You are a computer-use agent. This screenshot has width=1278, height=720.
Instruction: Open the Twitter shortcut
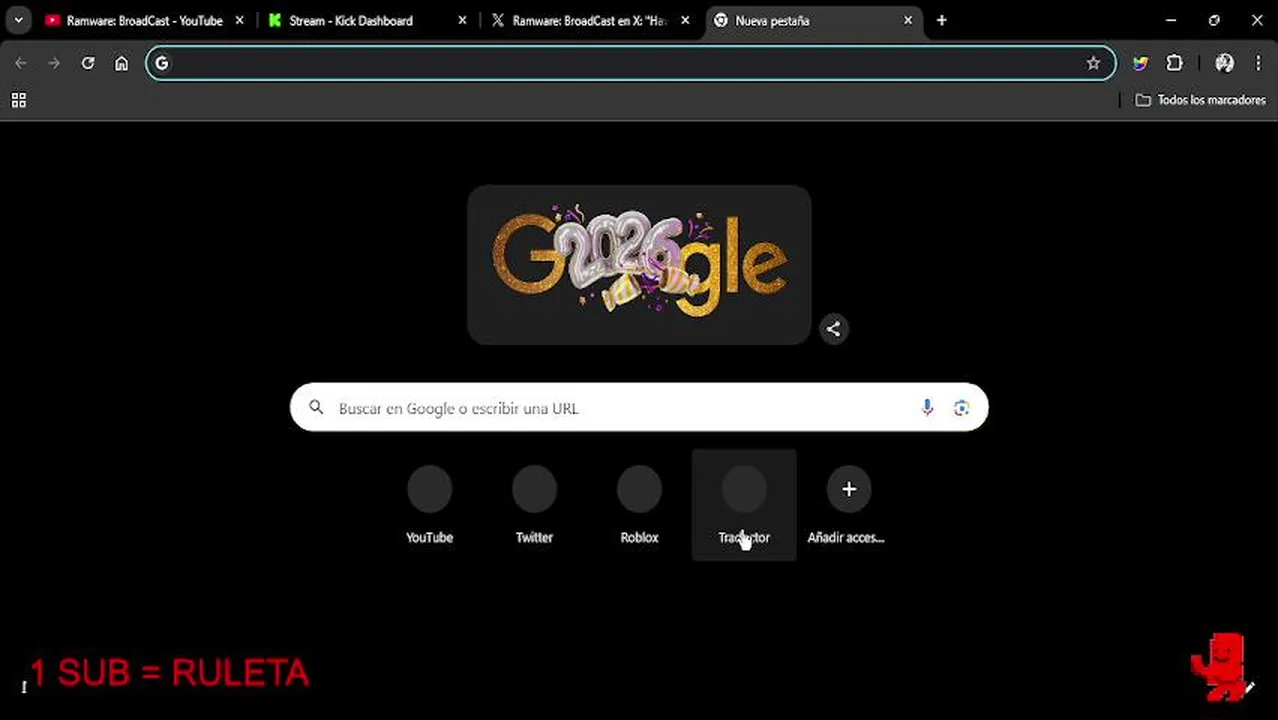click(534, 504)
